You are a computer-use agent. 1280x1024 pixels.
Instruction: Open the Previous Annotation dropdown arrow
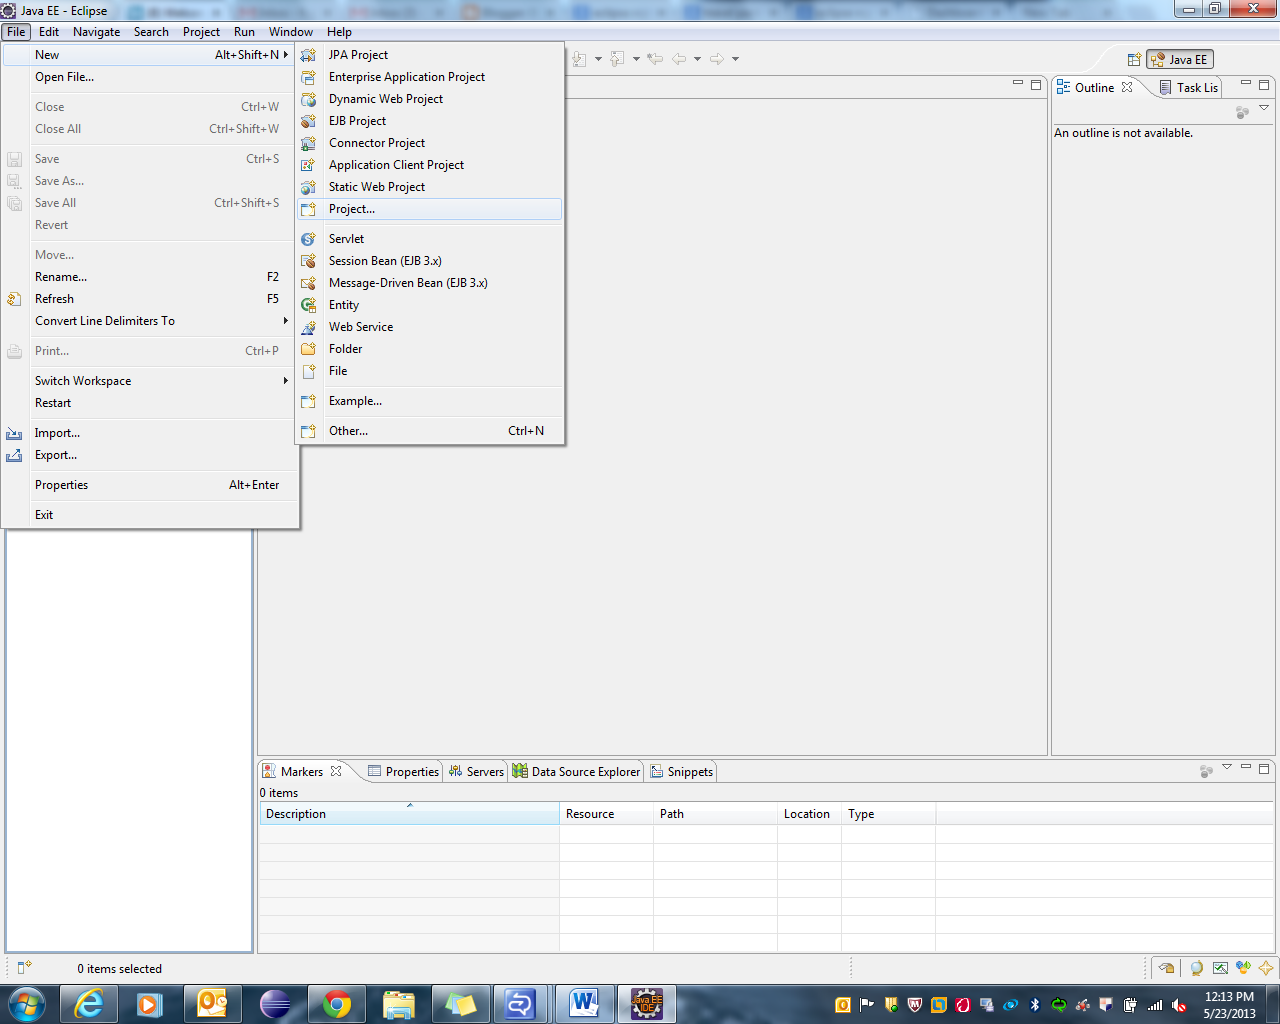[636, 59]
